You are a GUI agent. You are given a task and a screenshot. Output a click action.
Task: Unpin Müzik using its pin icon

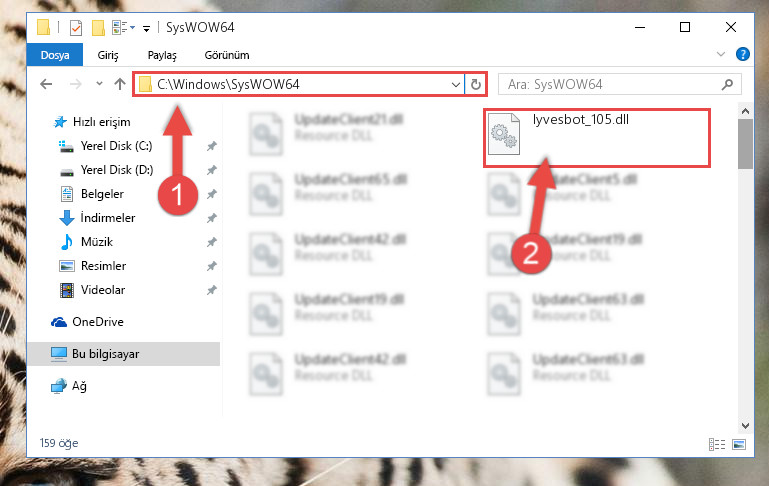click(211, 242)
